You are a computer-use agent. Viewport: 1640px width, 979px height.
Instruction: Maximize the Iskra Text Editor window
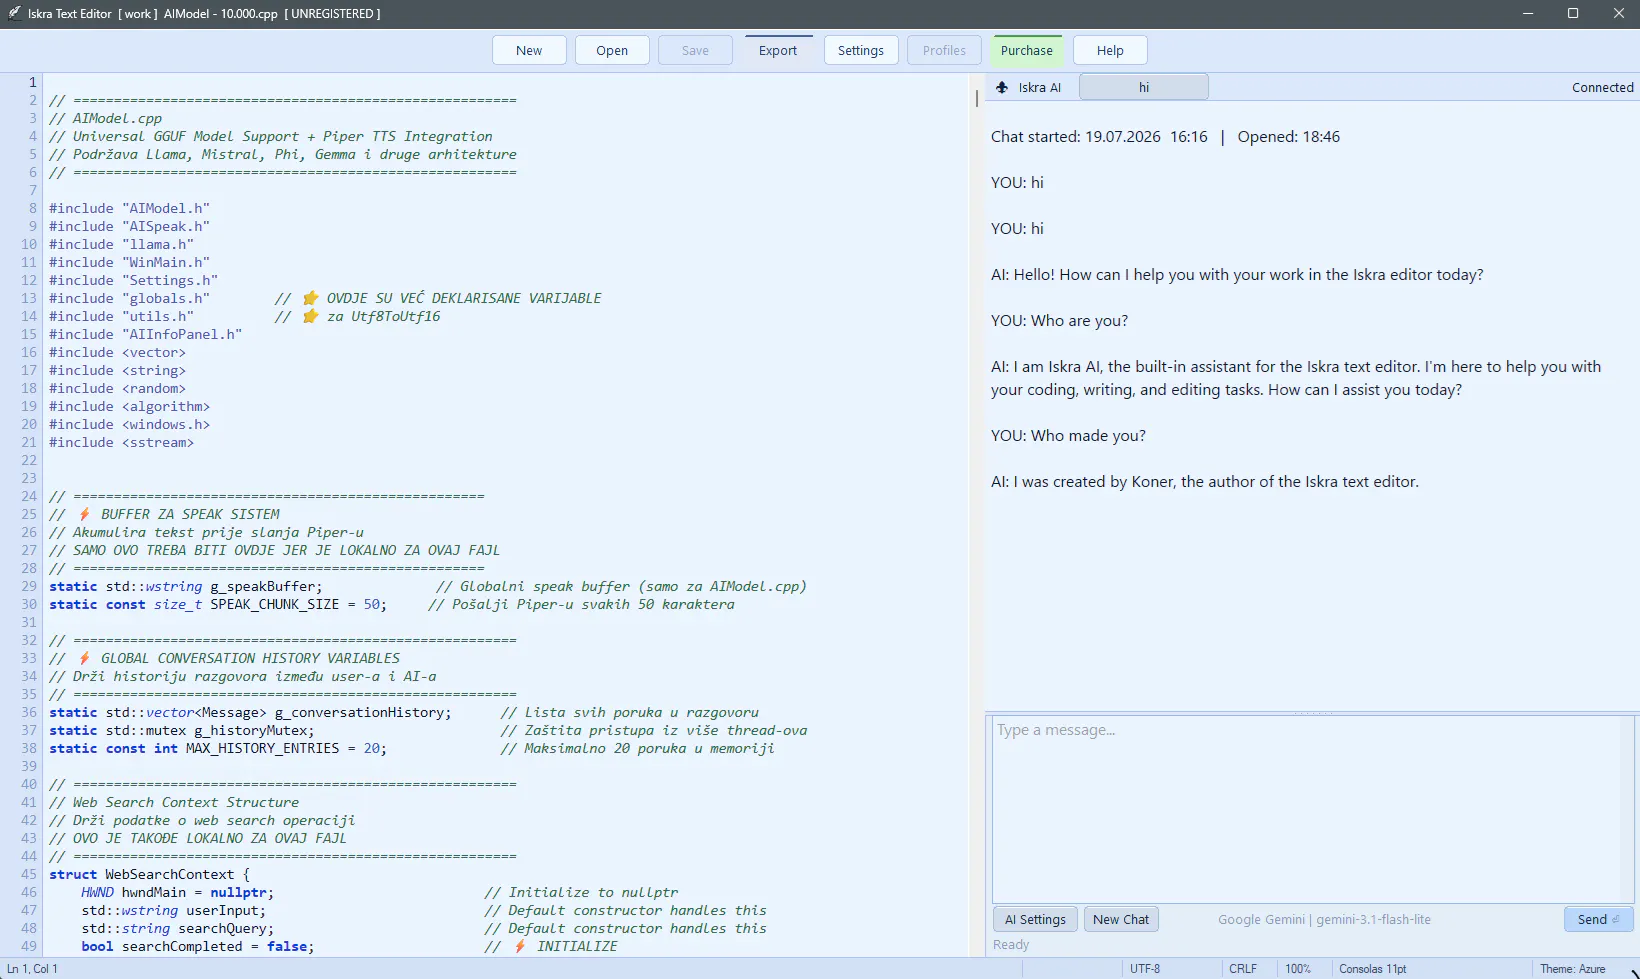click(1572, 13)
